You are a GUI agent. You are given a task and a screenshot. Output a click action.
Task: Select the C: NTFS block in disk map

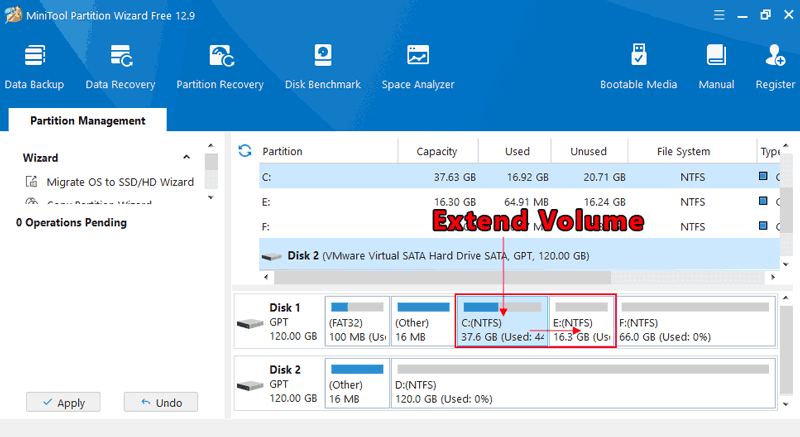point(502,321)
